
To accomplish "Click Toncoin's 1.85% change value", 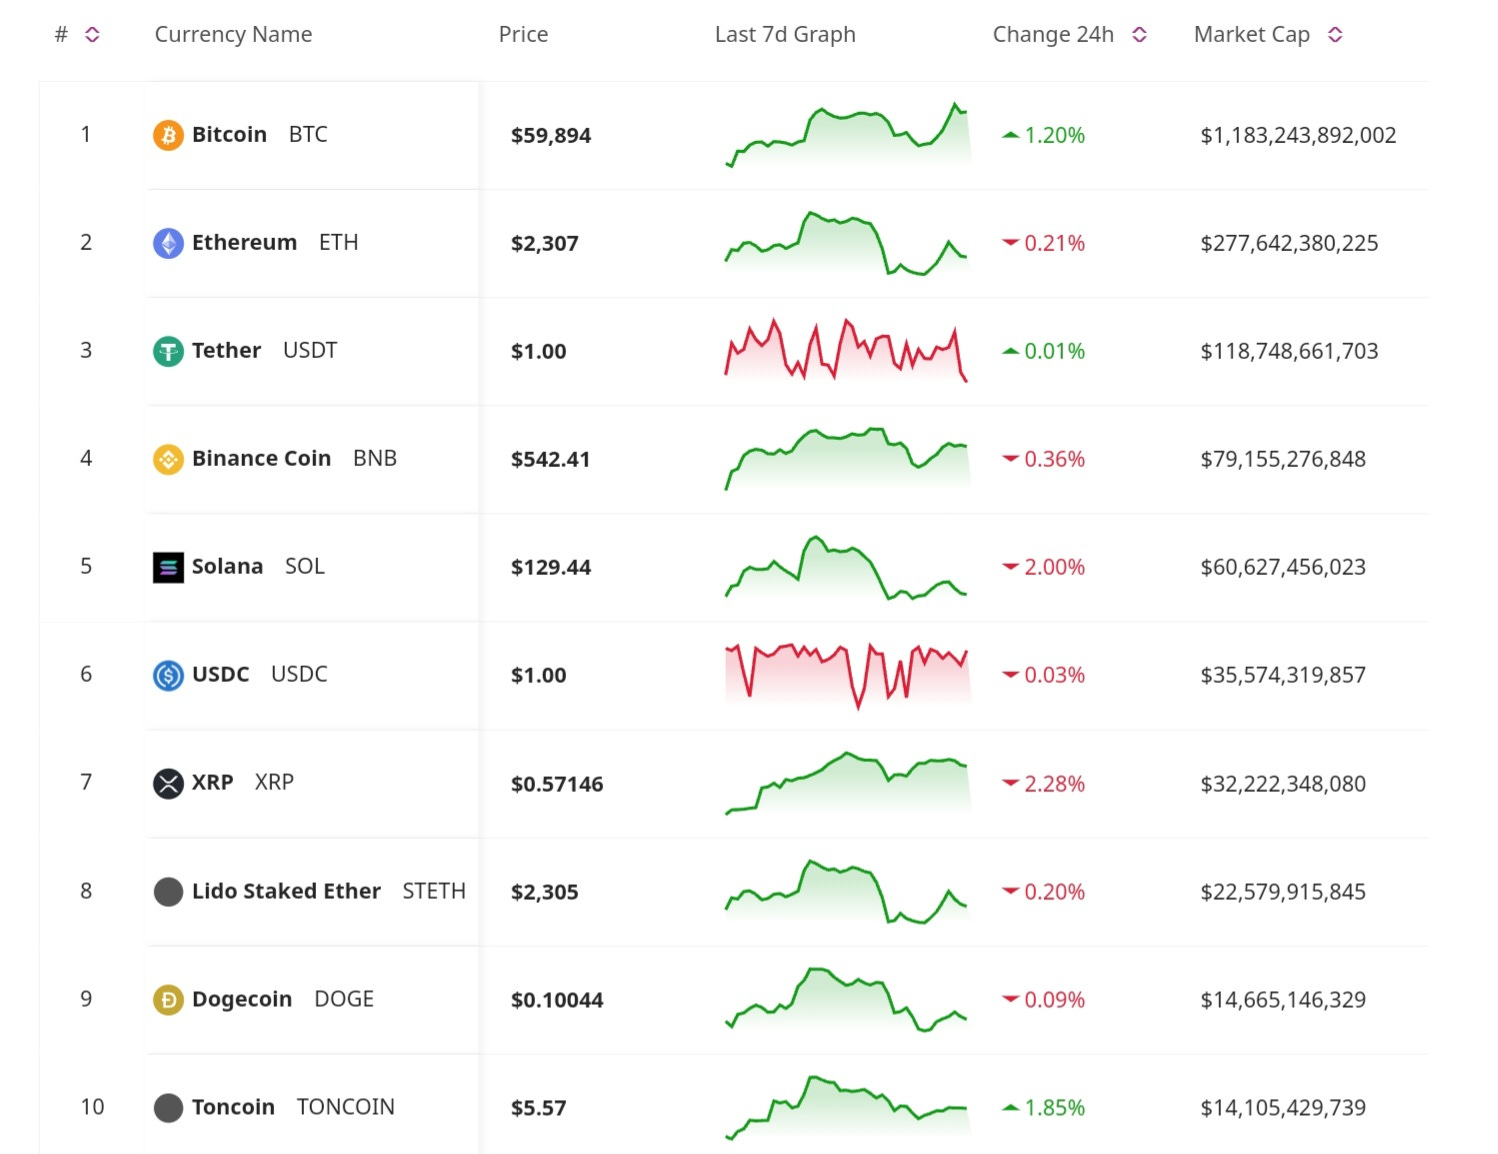I will point(1054,1108).
